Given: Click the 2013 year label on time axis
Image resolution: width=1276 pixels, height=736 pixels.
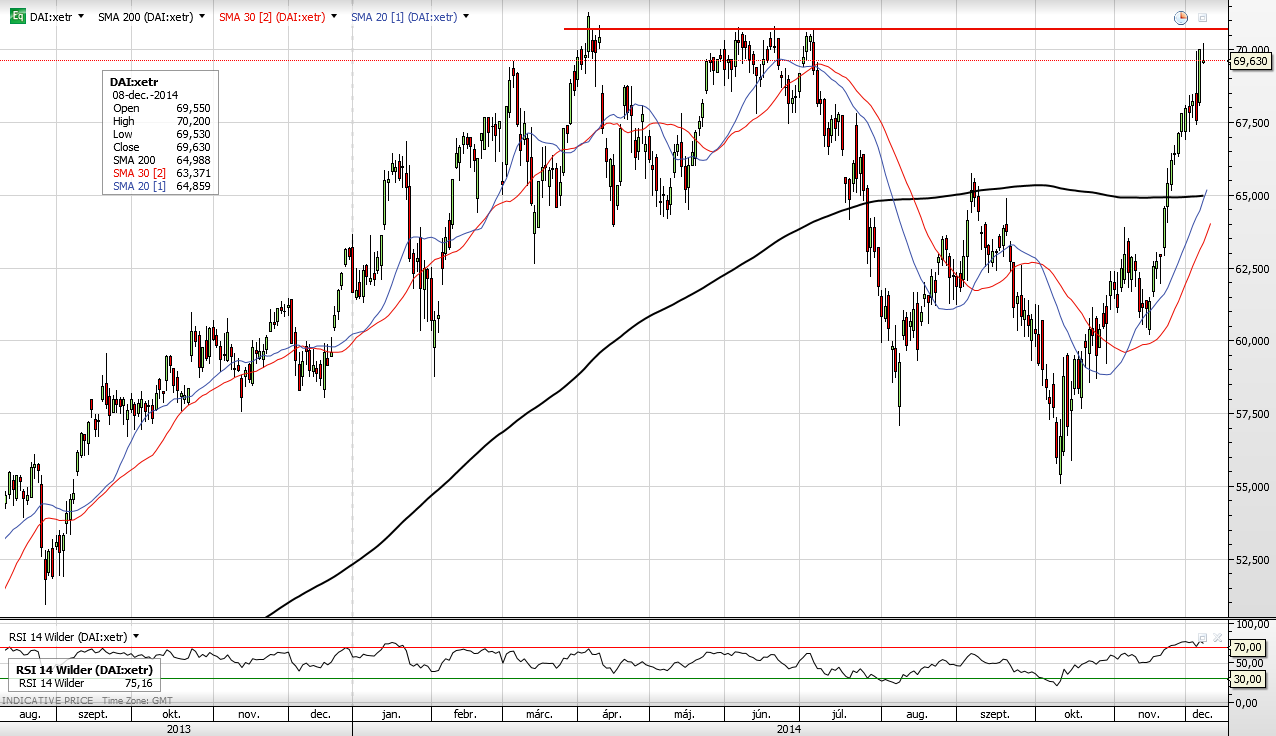Looking at the screenshot, I should point(178,729).
